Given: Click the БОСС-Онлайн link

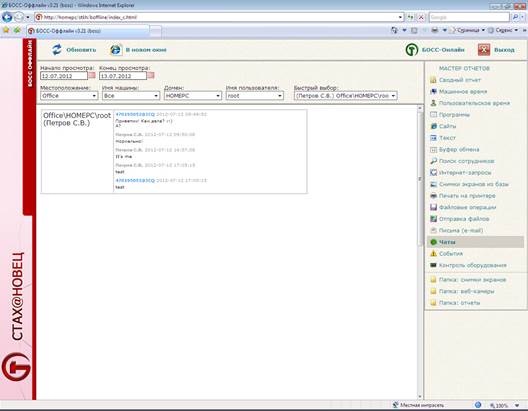Looking at the screenshot, I should pos(443,50).
